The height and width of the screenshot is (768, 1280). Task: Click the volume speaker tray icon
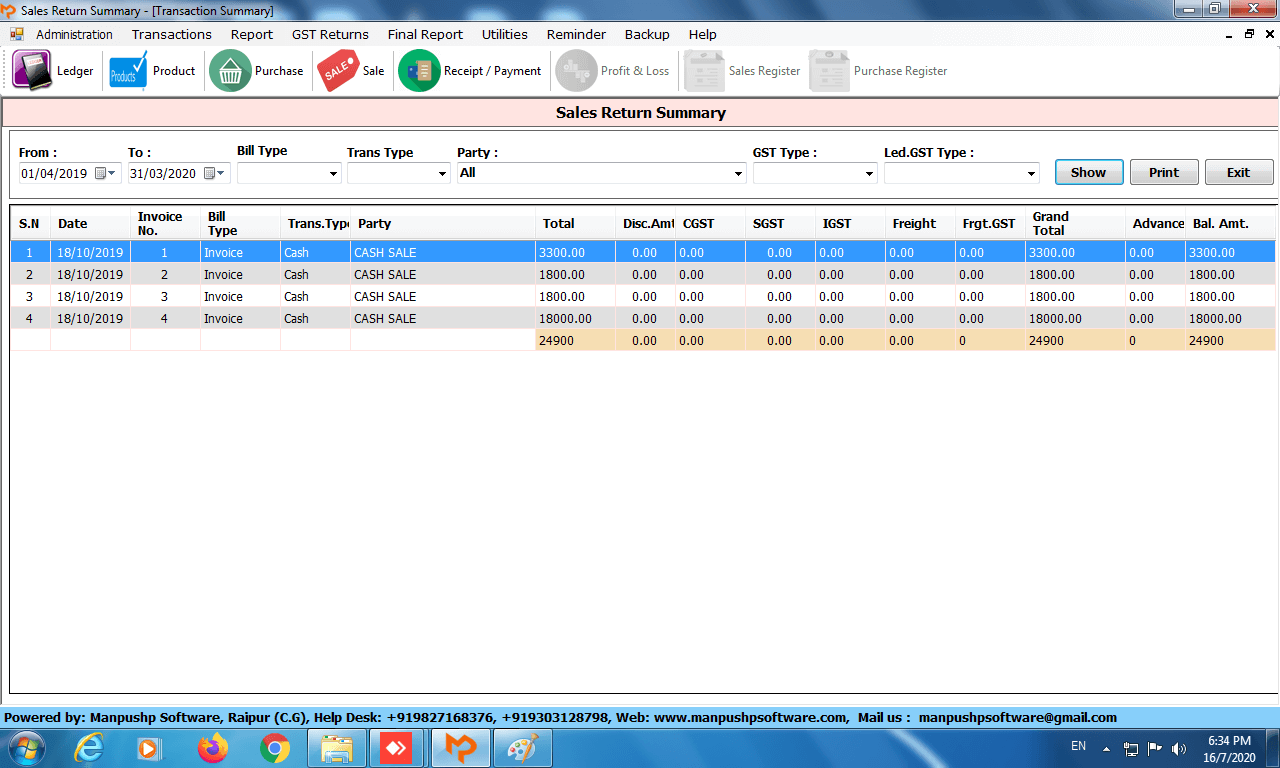[x=1179, y=748]
